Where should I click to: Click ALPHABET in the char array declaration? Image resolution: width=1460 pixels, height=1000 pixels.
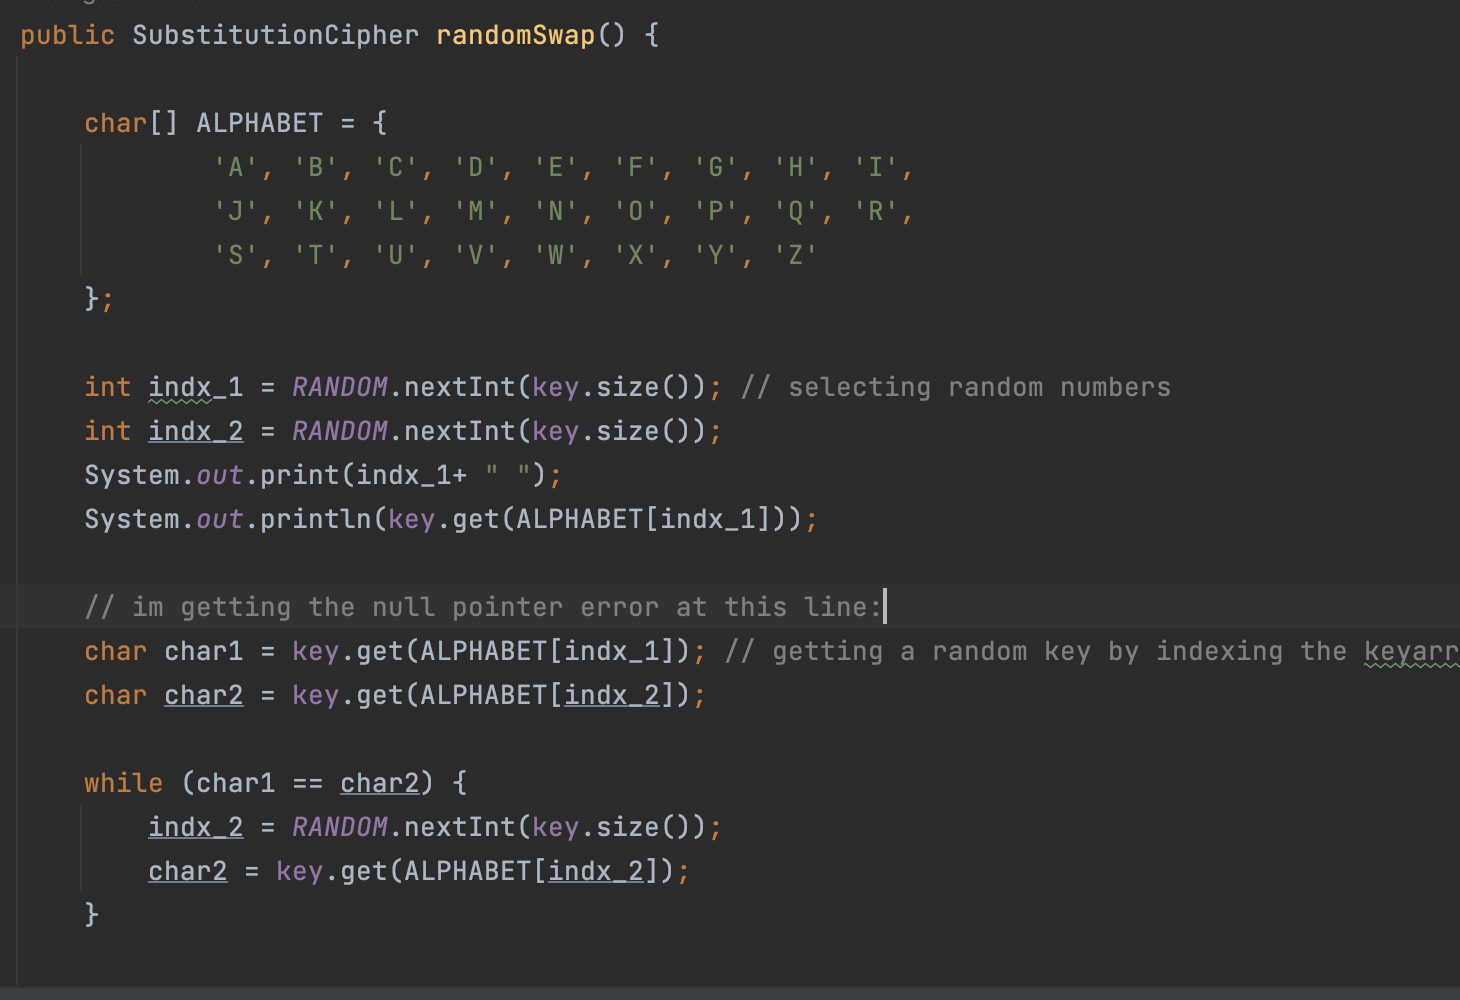coord(259,123)
